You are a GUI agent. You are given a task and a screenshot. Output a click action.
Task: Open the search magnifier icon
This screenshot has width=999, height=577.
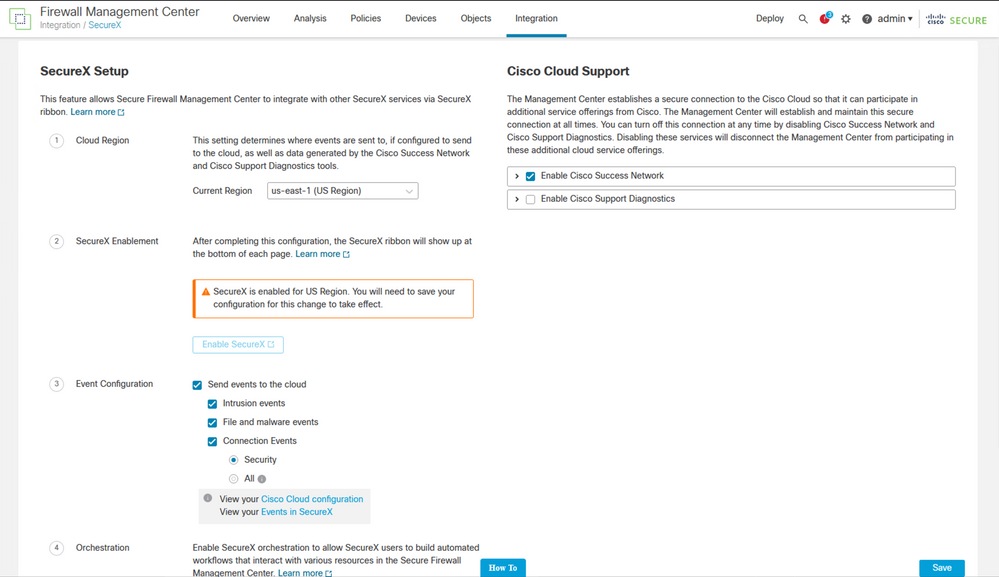coord(803,19)
